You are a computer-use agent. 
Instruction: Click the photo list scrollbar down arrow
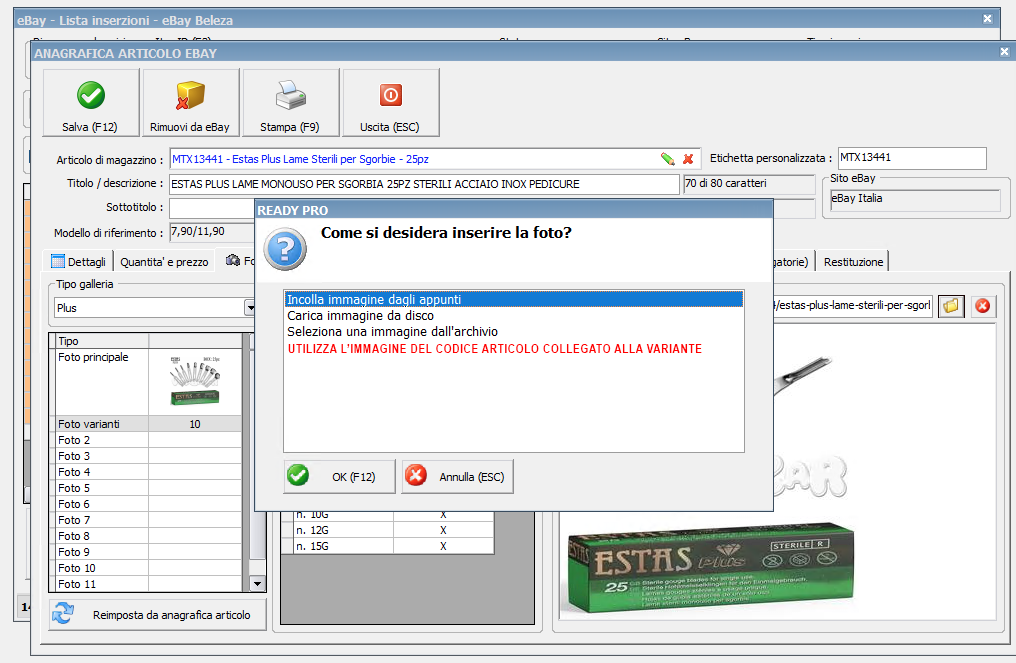[x=257, y=583]
